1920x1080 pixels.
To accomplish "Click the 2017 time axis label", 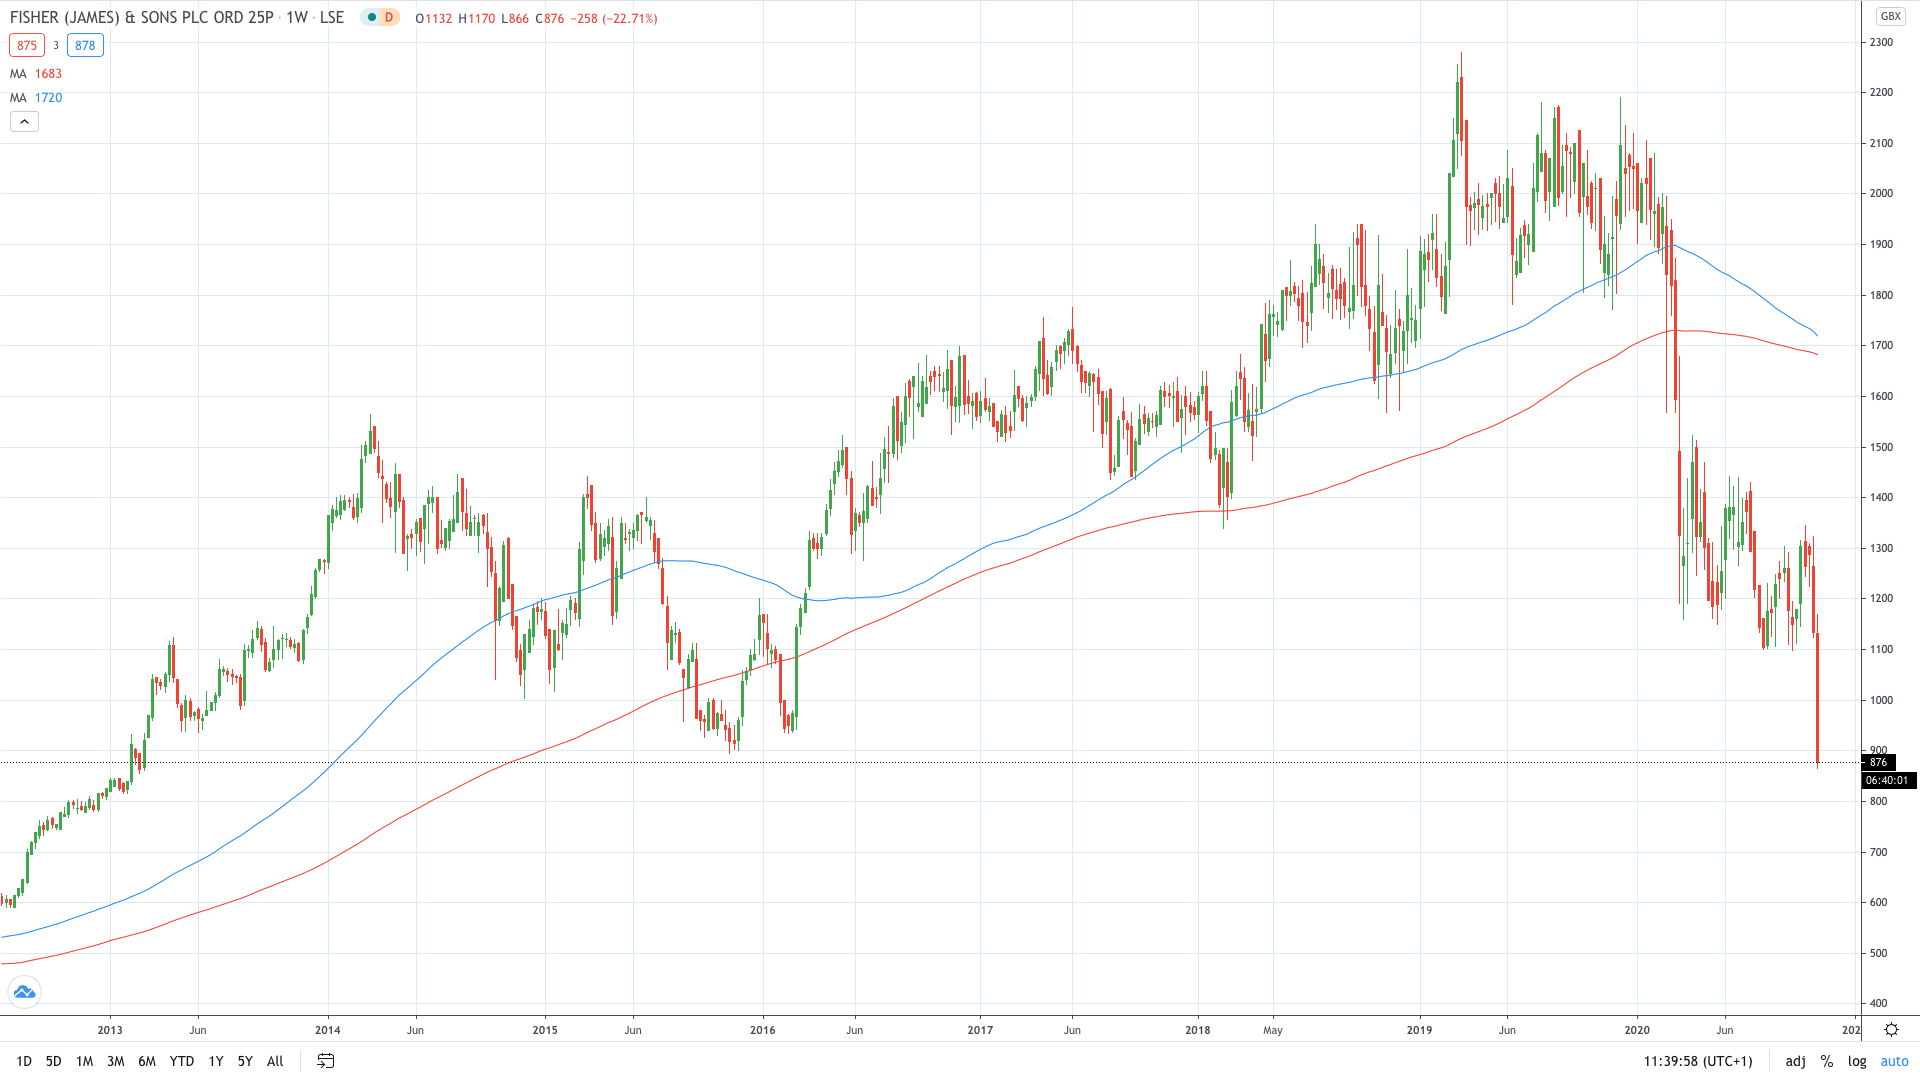I will [980, 1030].
